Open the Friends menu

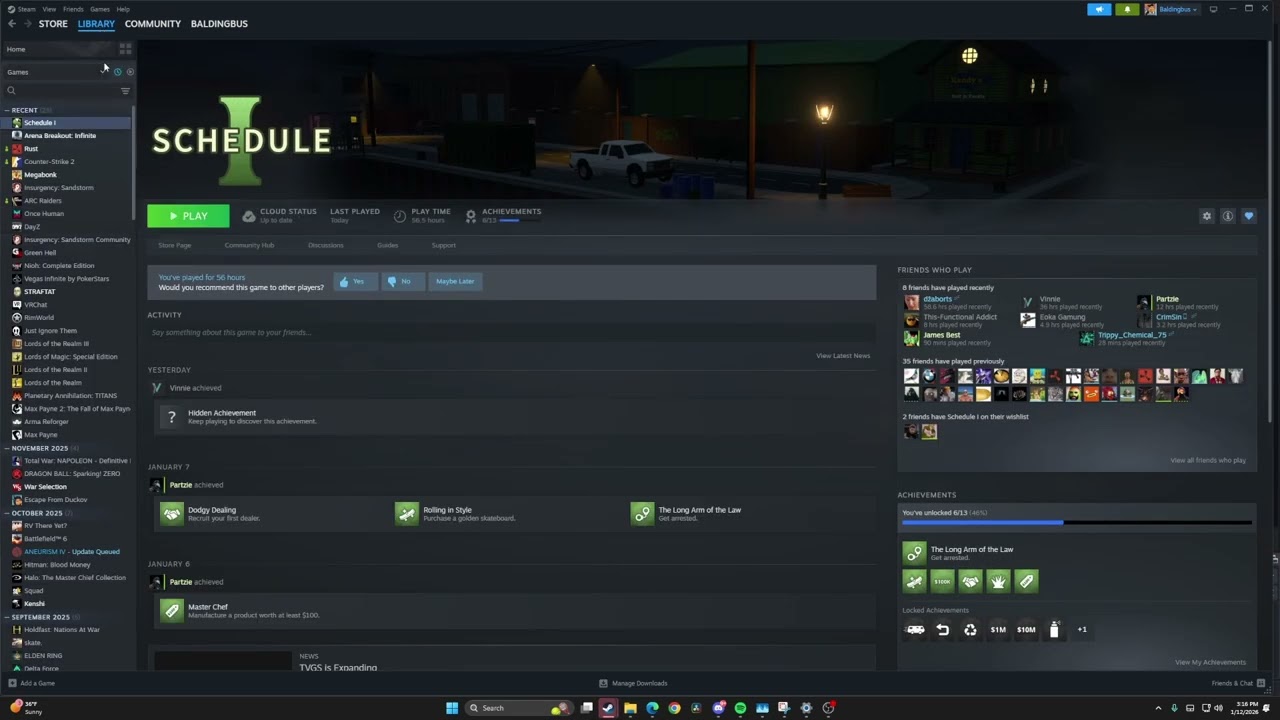click(73, 9)
